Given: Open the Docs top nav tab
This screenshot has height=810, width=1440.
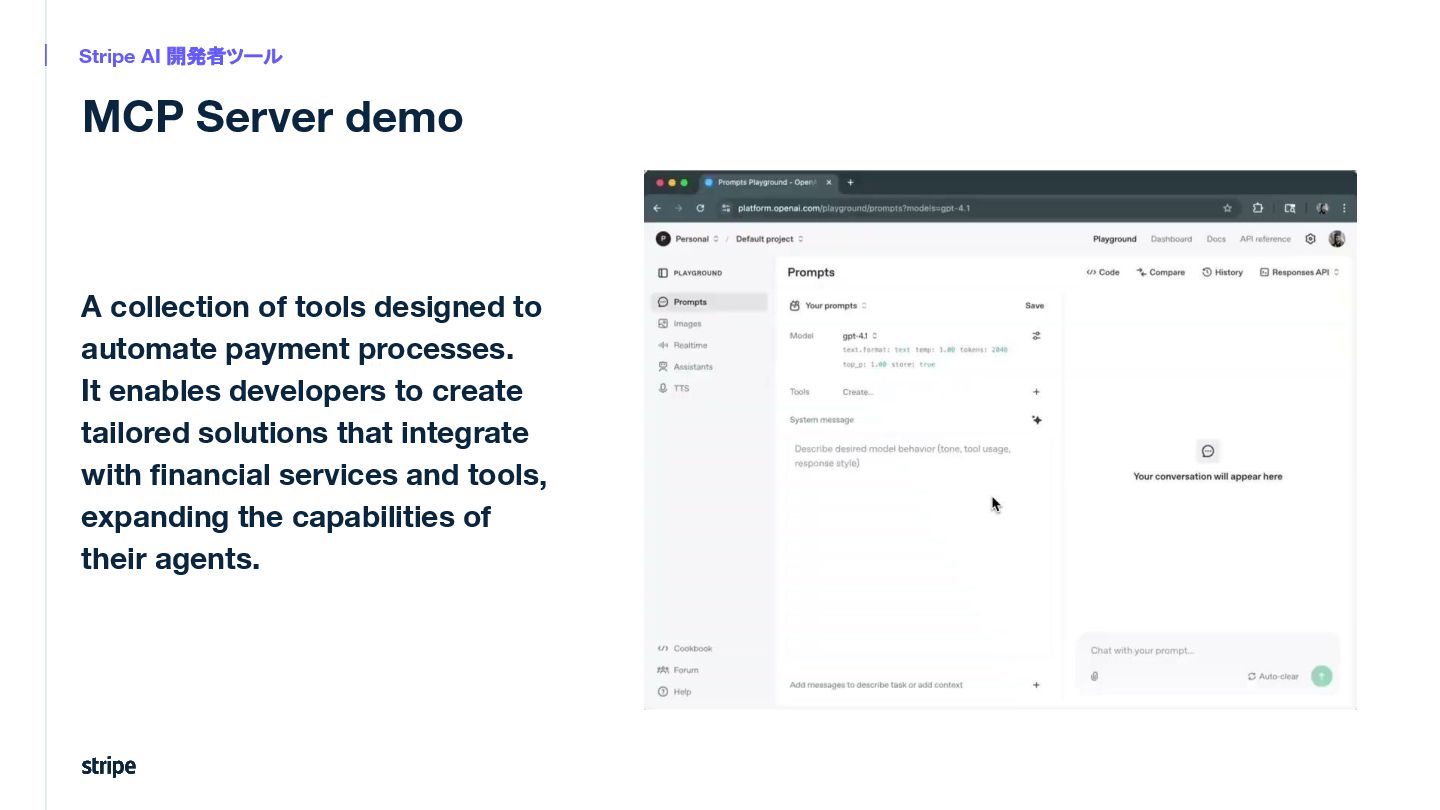Looking at the screenshot, I should [1216, 239].
